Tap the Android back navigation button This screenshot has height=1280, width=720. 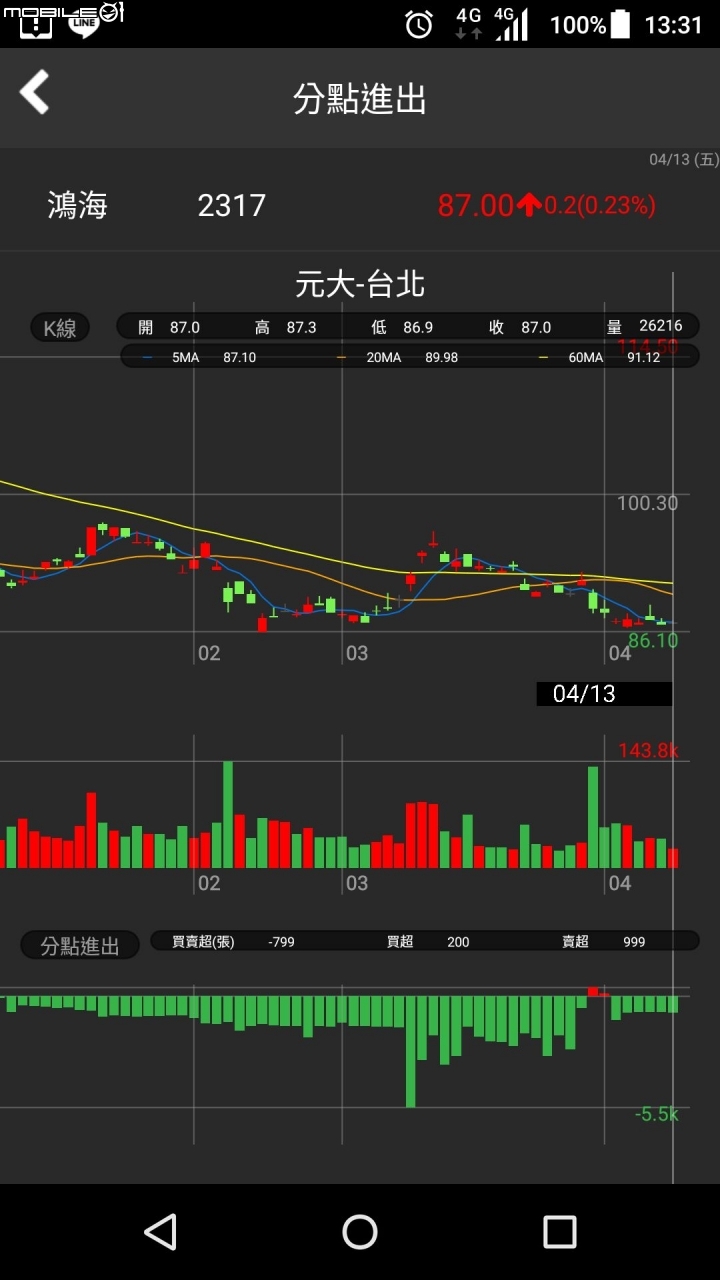pos(160,1232)
